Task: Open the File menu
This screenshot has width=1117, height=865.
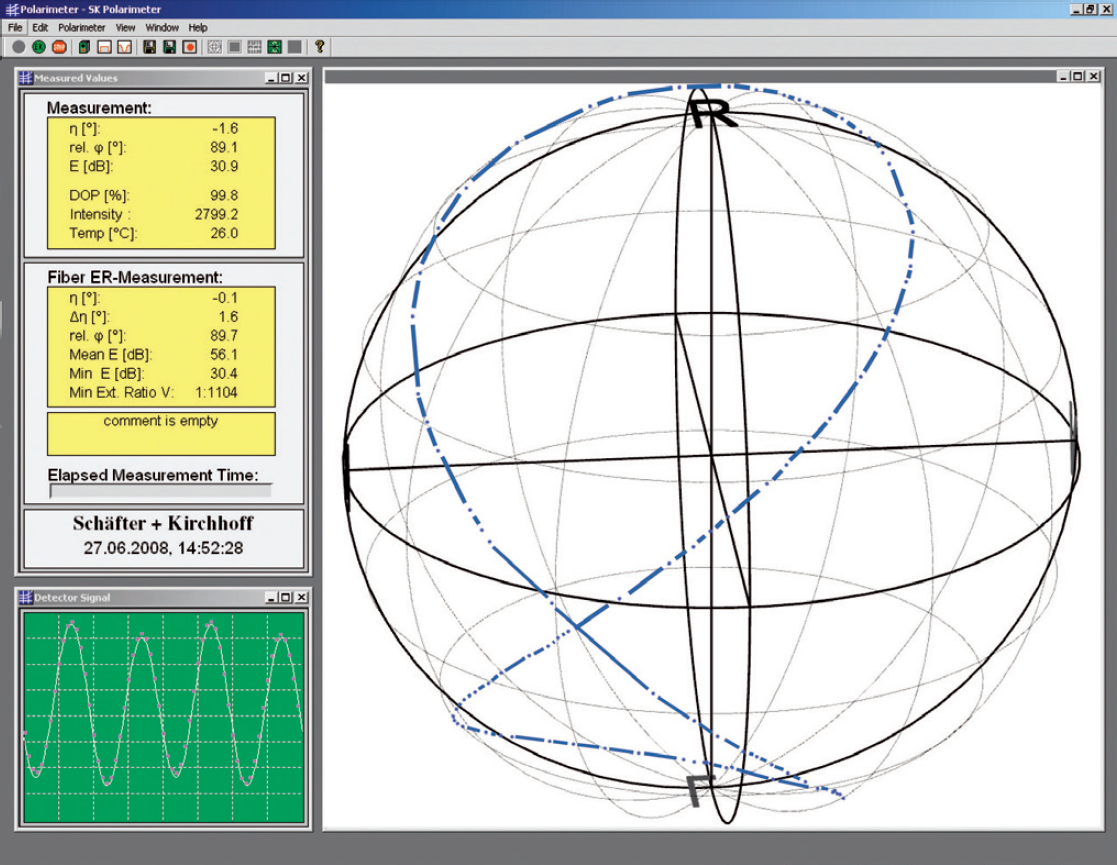Action: (x=15, y=27)
